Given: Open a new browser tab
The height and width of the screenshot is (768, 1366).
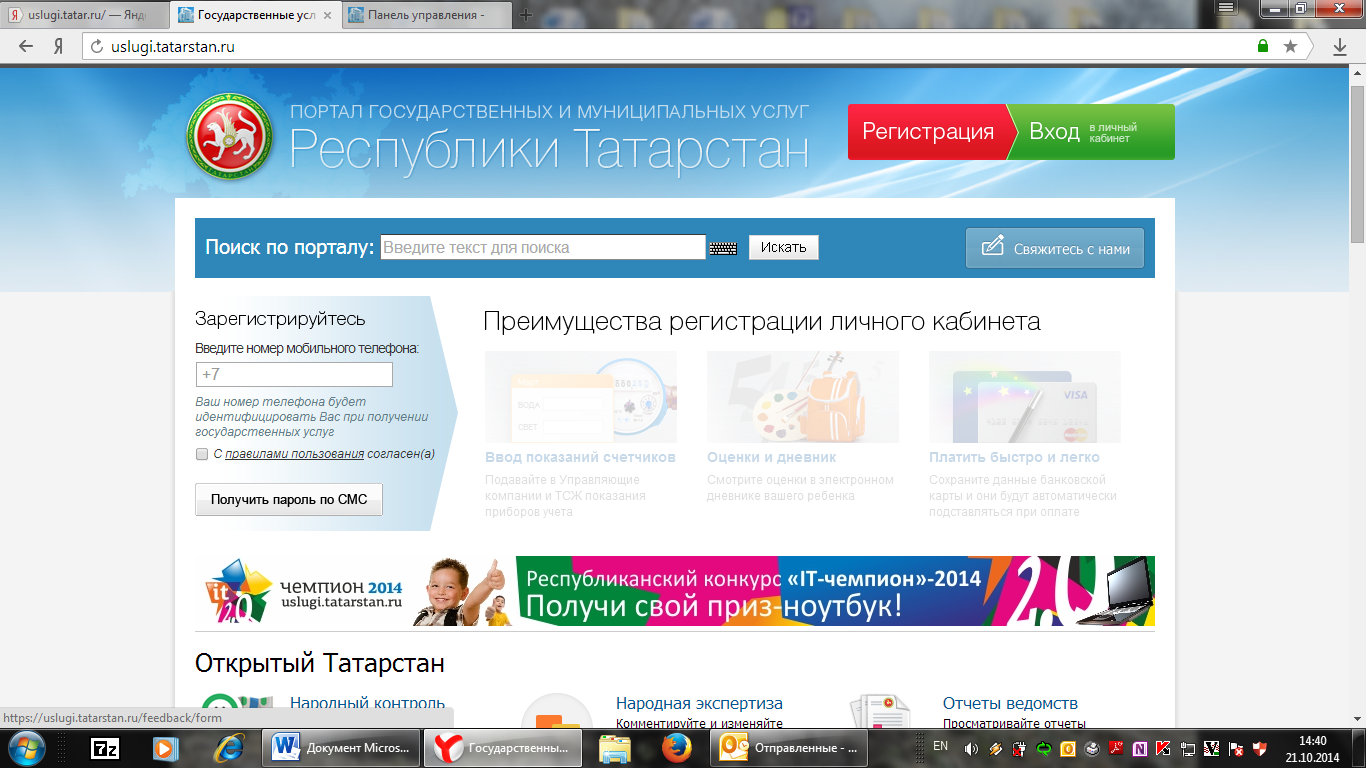Looking at the screenshot, I should click(526, 15).
